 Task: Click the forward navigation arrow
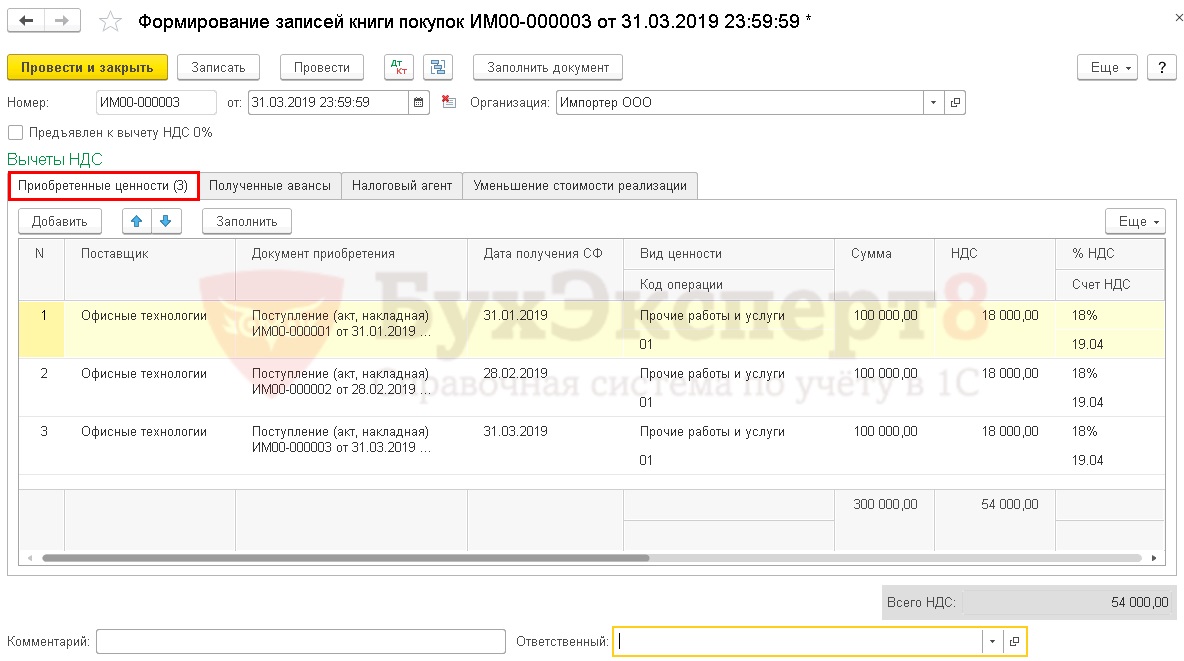[62, 21]
